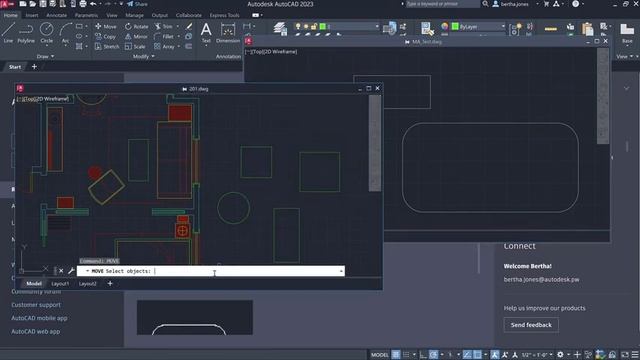The image size is (640, 360).
Task: Click the Fillet command
Action: (164, 36)
